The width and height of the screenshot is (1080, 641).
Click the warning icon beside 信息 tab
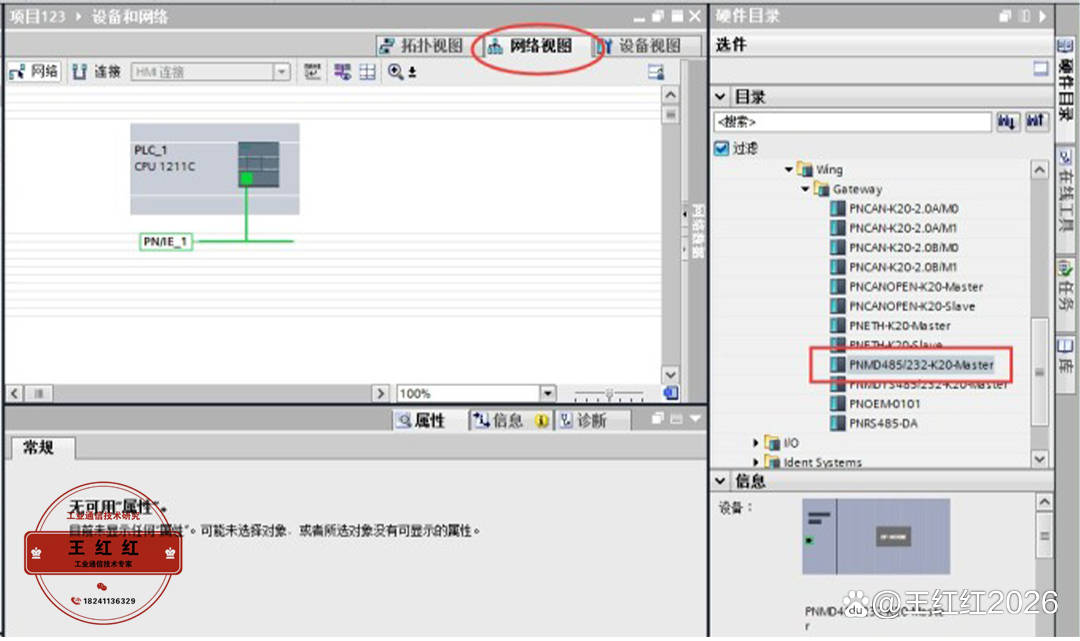(x=542, y=421)
